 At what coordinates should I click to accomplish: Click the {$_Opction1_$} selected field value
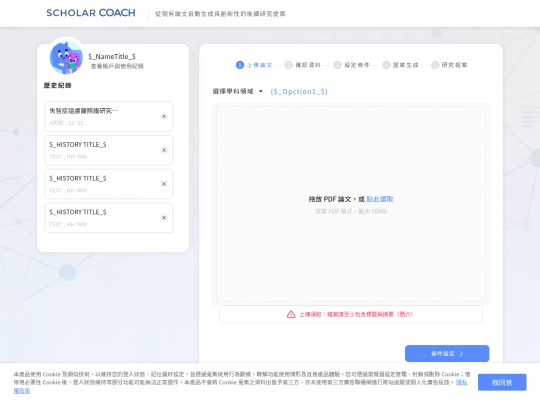(299, 92)
